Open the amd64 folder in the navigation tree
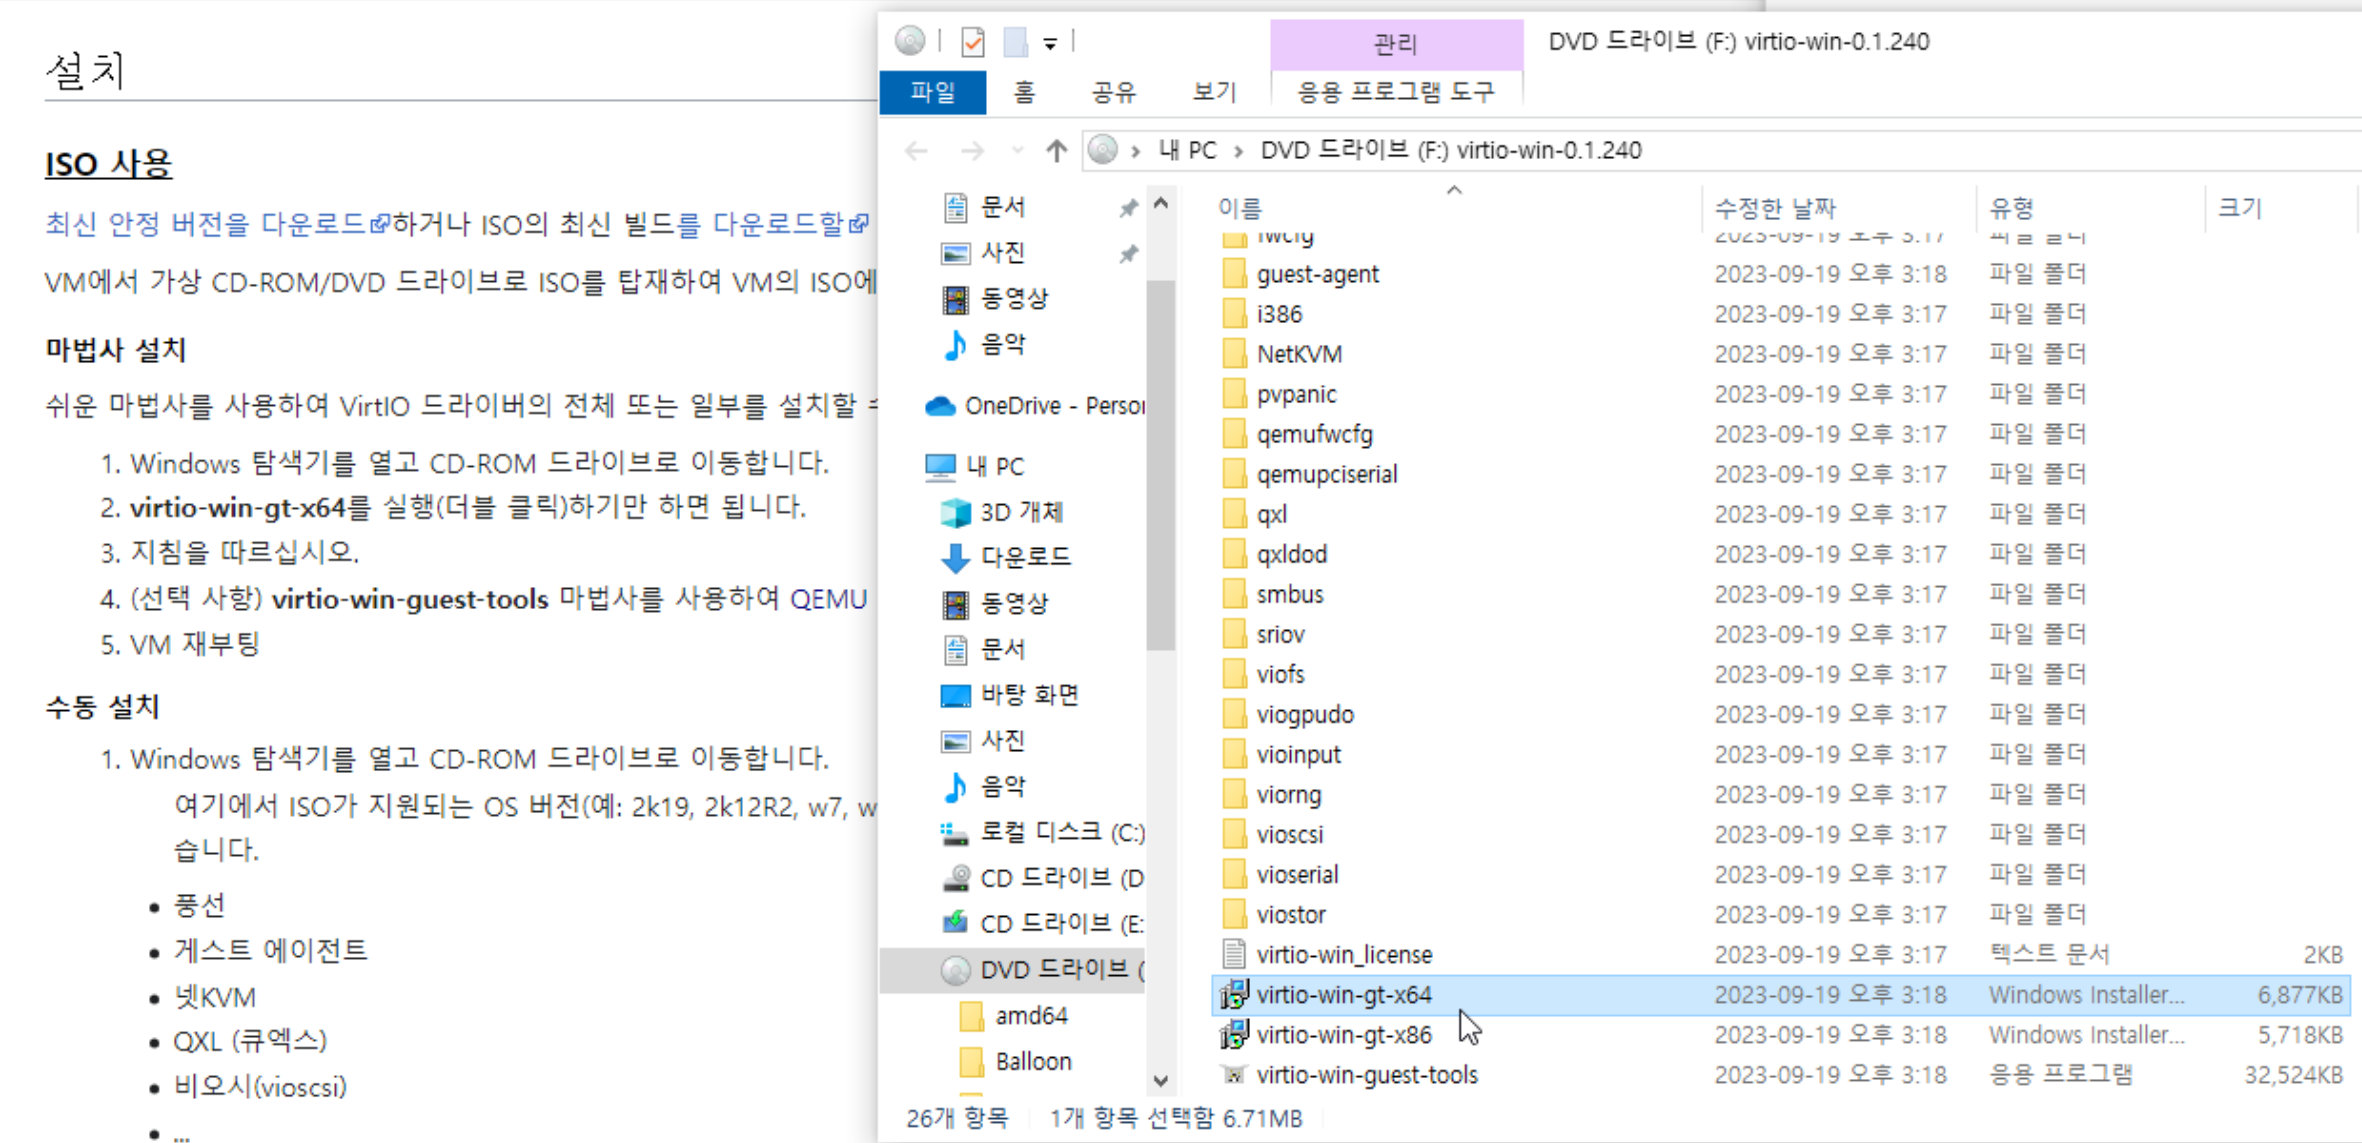Viewport: 2362px width, 1143px height. point(1013,1016)
